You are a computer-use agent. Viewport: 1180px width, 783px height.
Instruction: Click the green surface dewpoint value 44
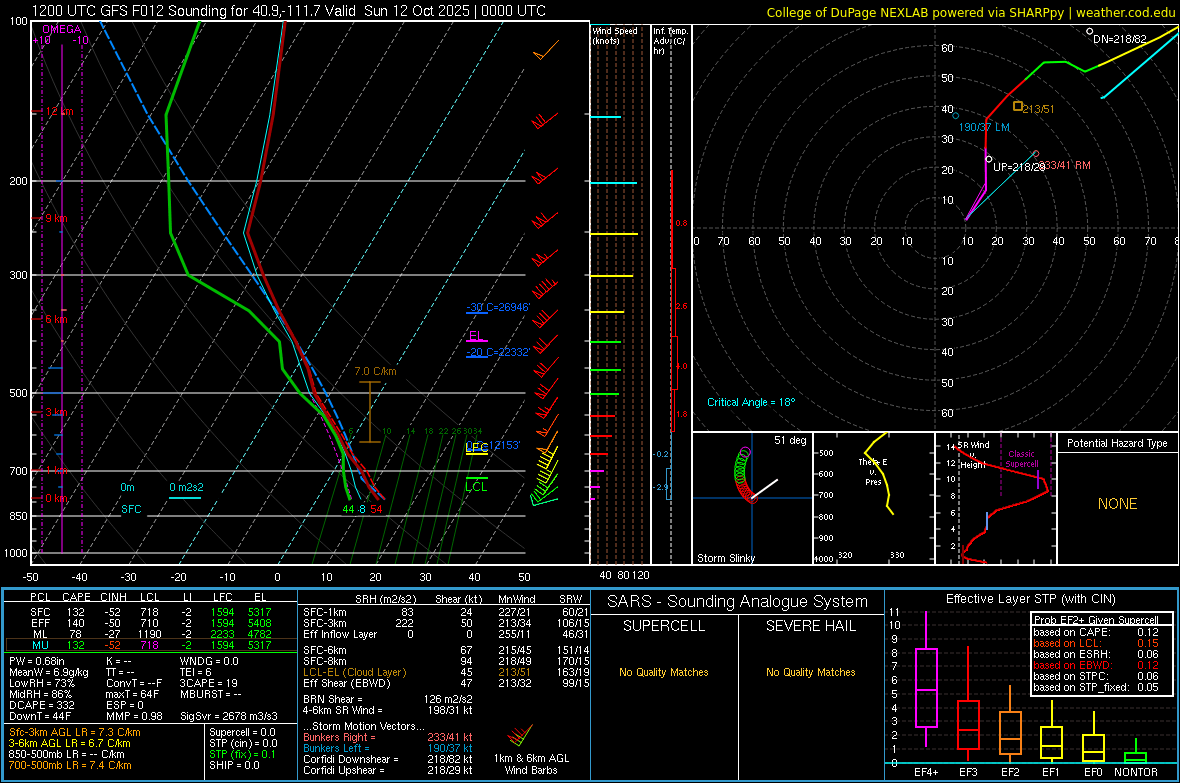pyautogui.click(x=348, y=509)
